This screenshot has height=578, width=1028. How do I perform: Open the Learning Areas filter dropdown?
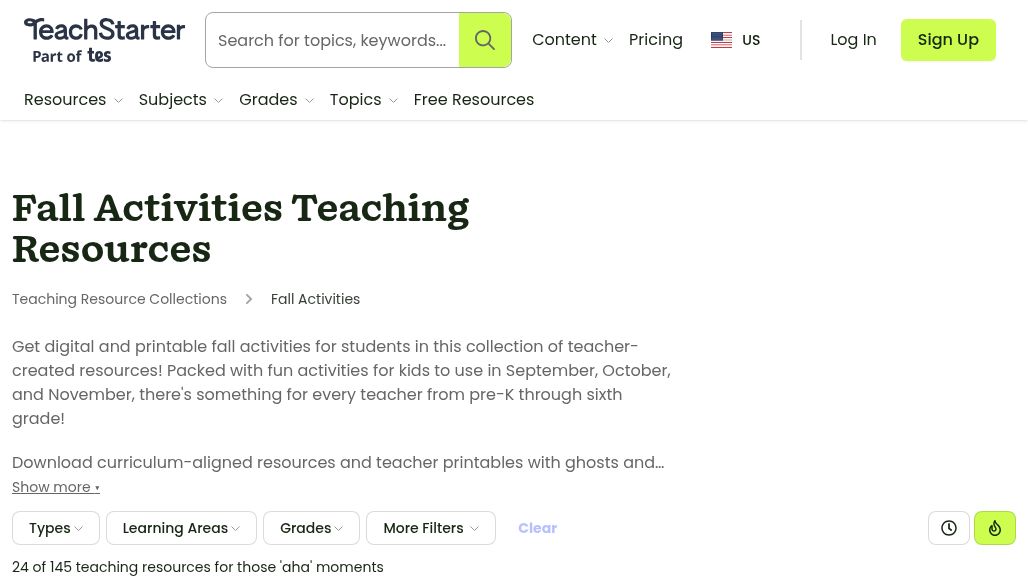pyautogui.click(x=180, y=528)
